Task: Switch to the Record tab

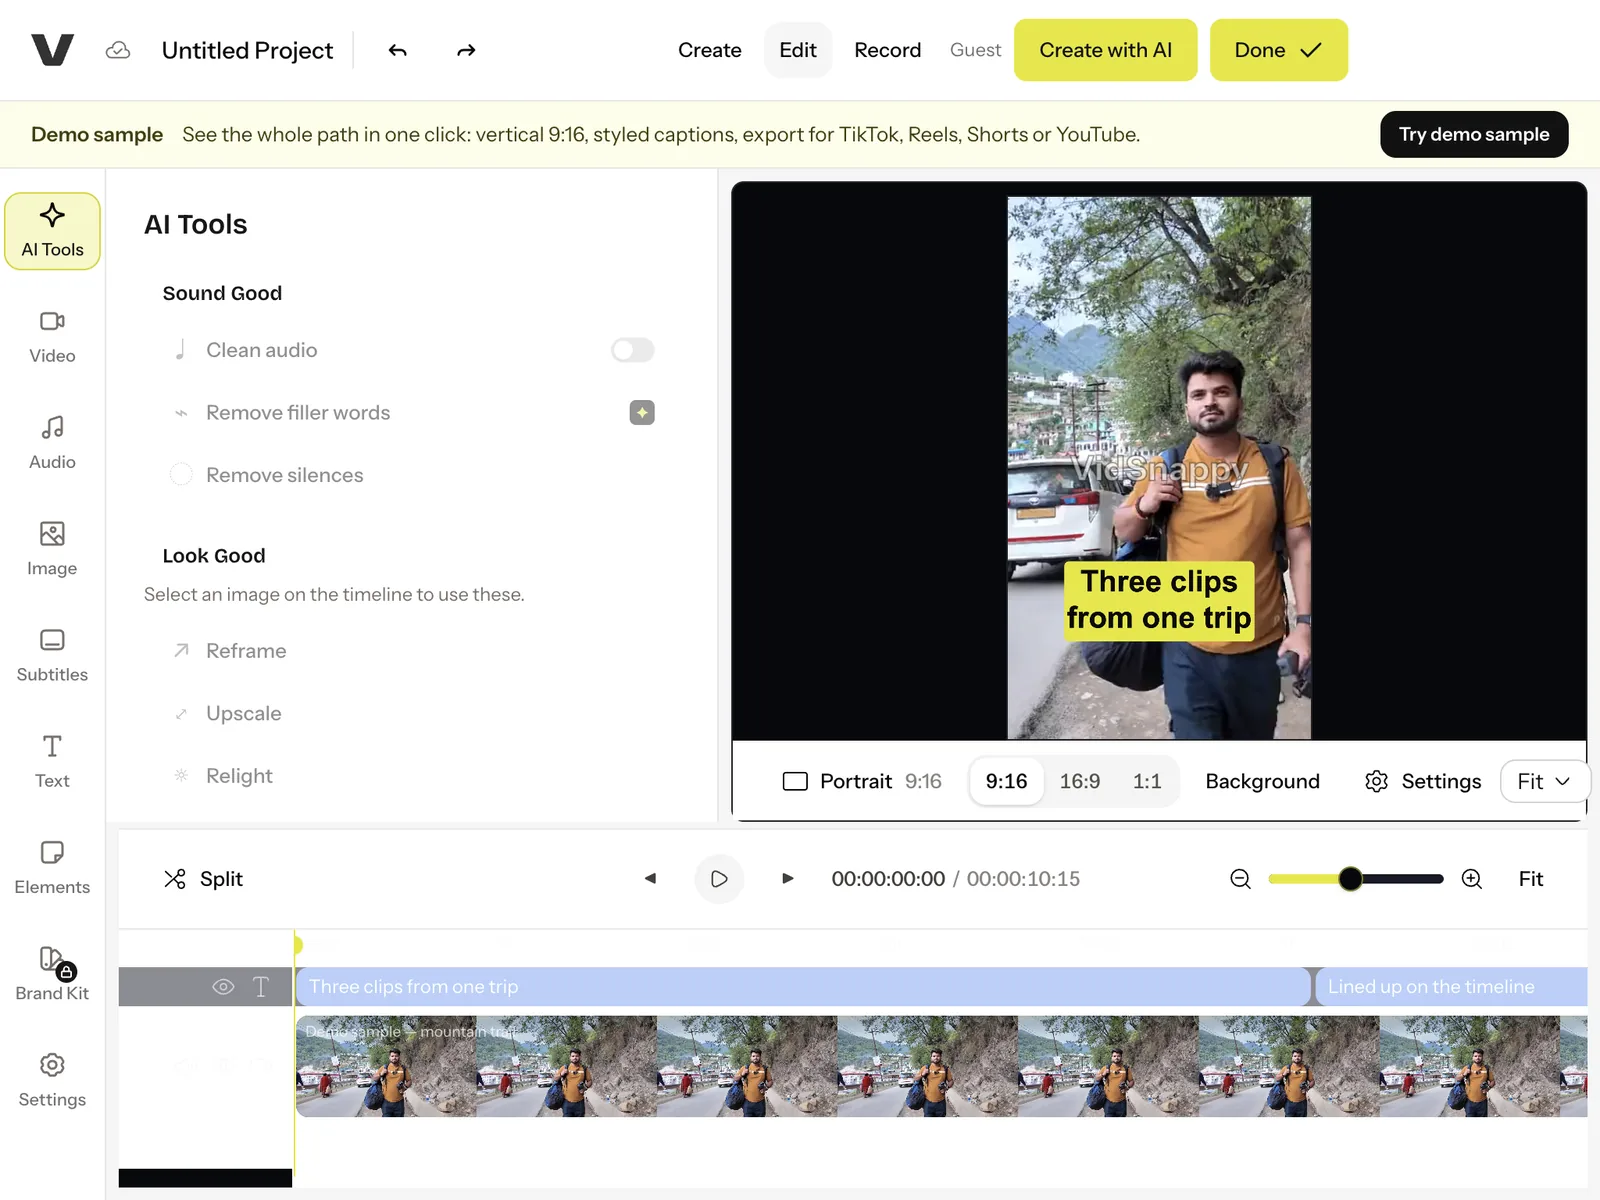Action: 888,50
